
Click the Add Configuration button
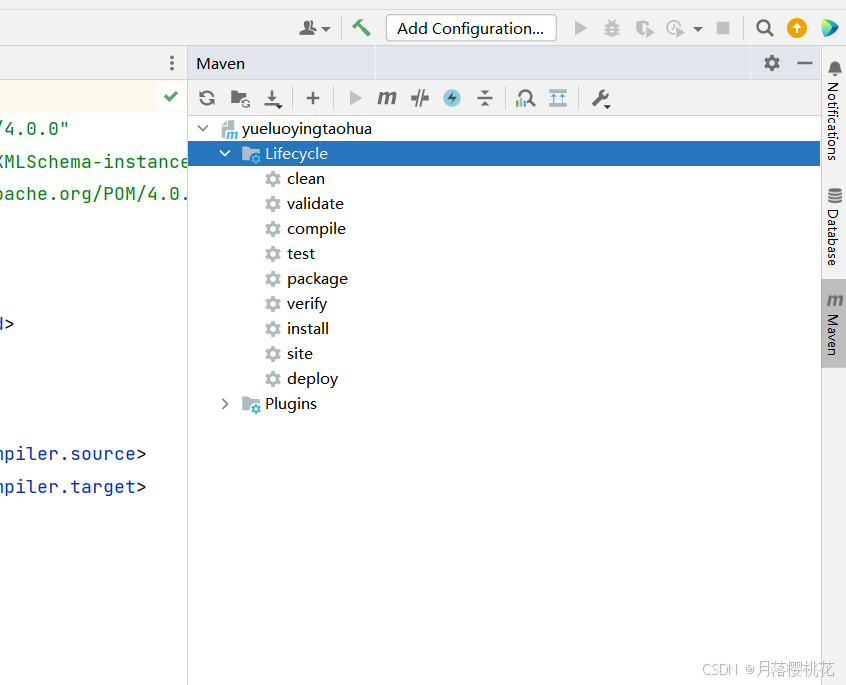click(471, 28)
